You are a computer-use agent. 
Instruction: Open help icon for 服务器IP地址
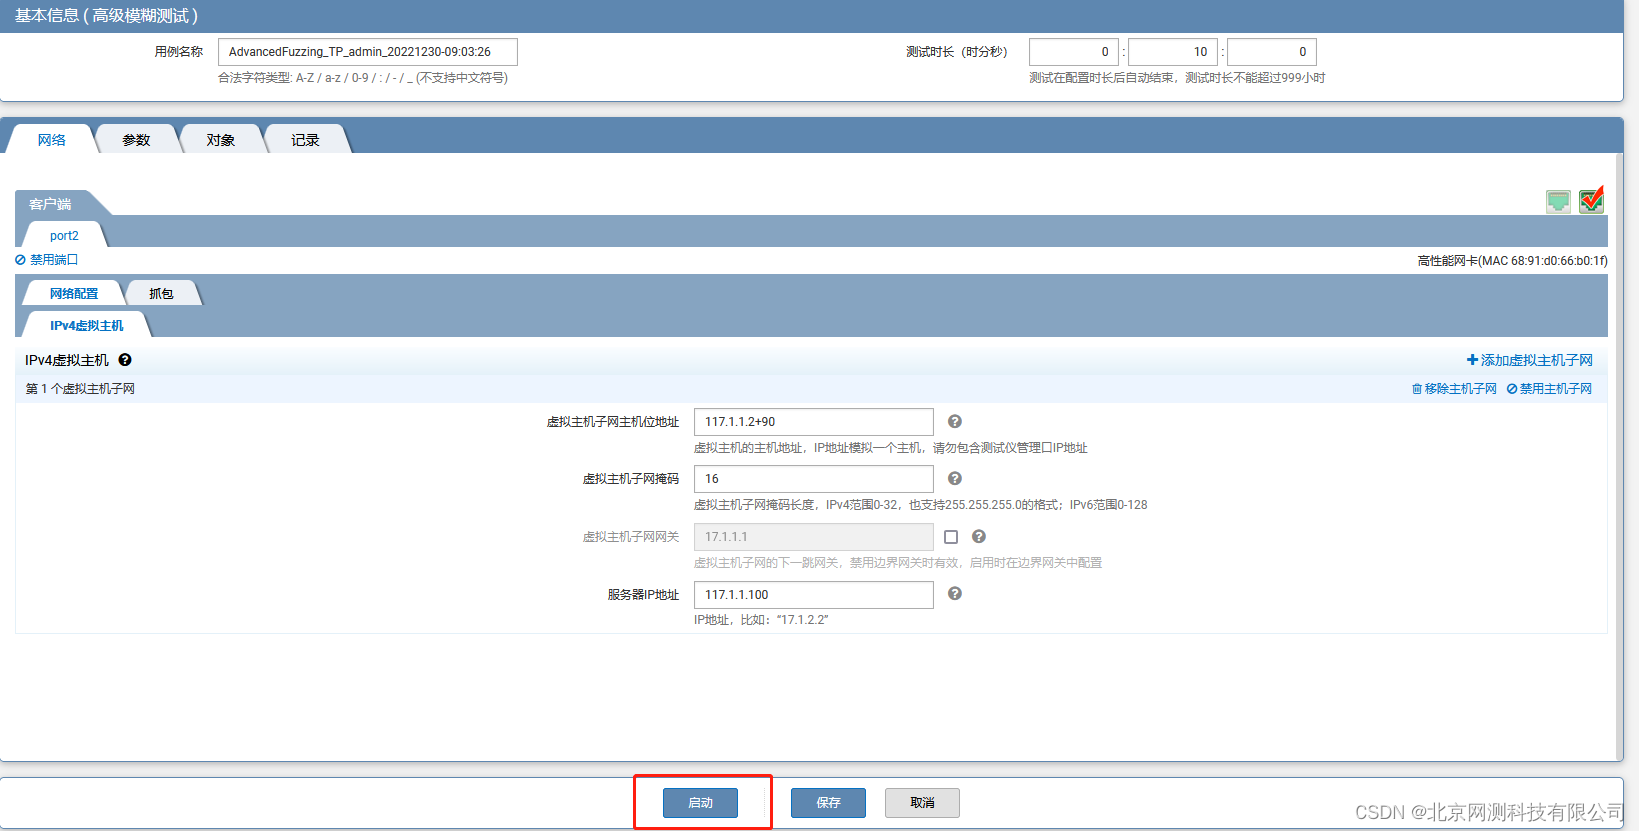point(955,594)
